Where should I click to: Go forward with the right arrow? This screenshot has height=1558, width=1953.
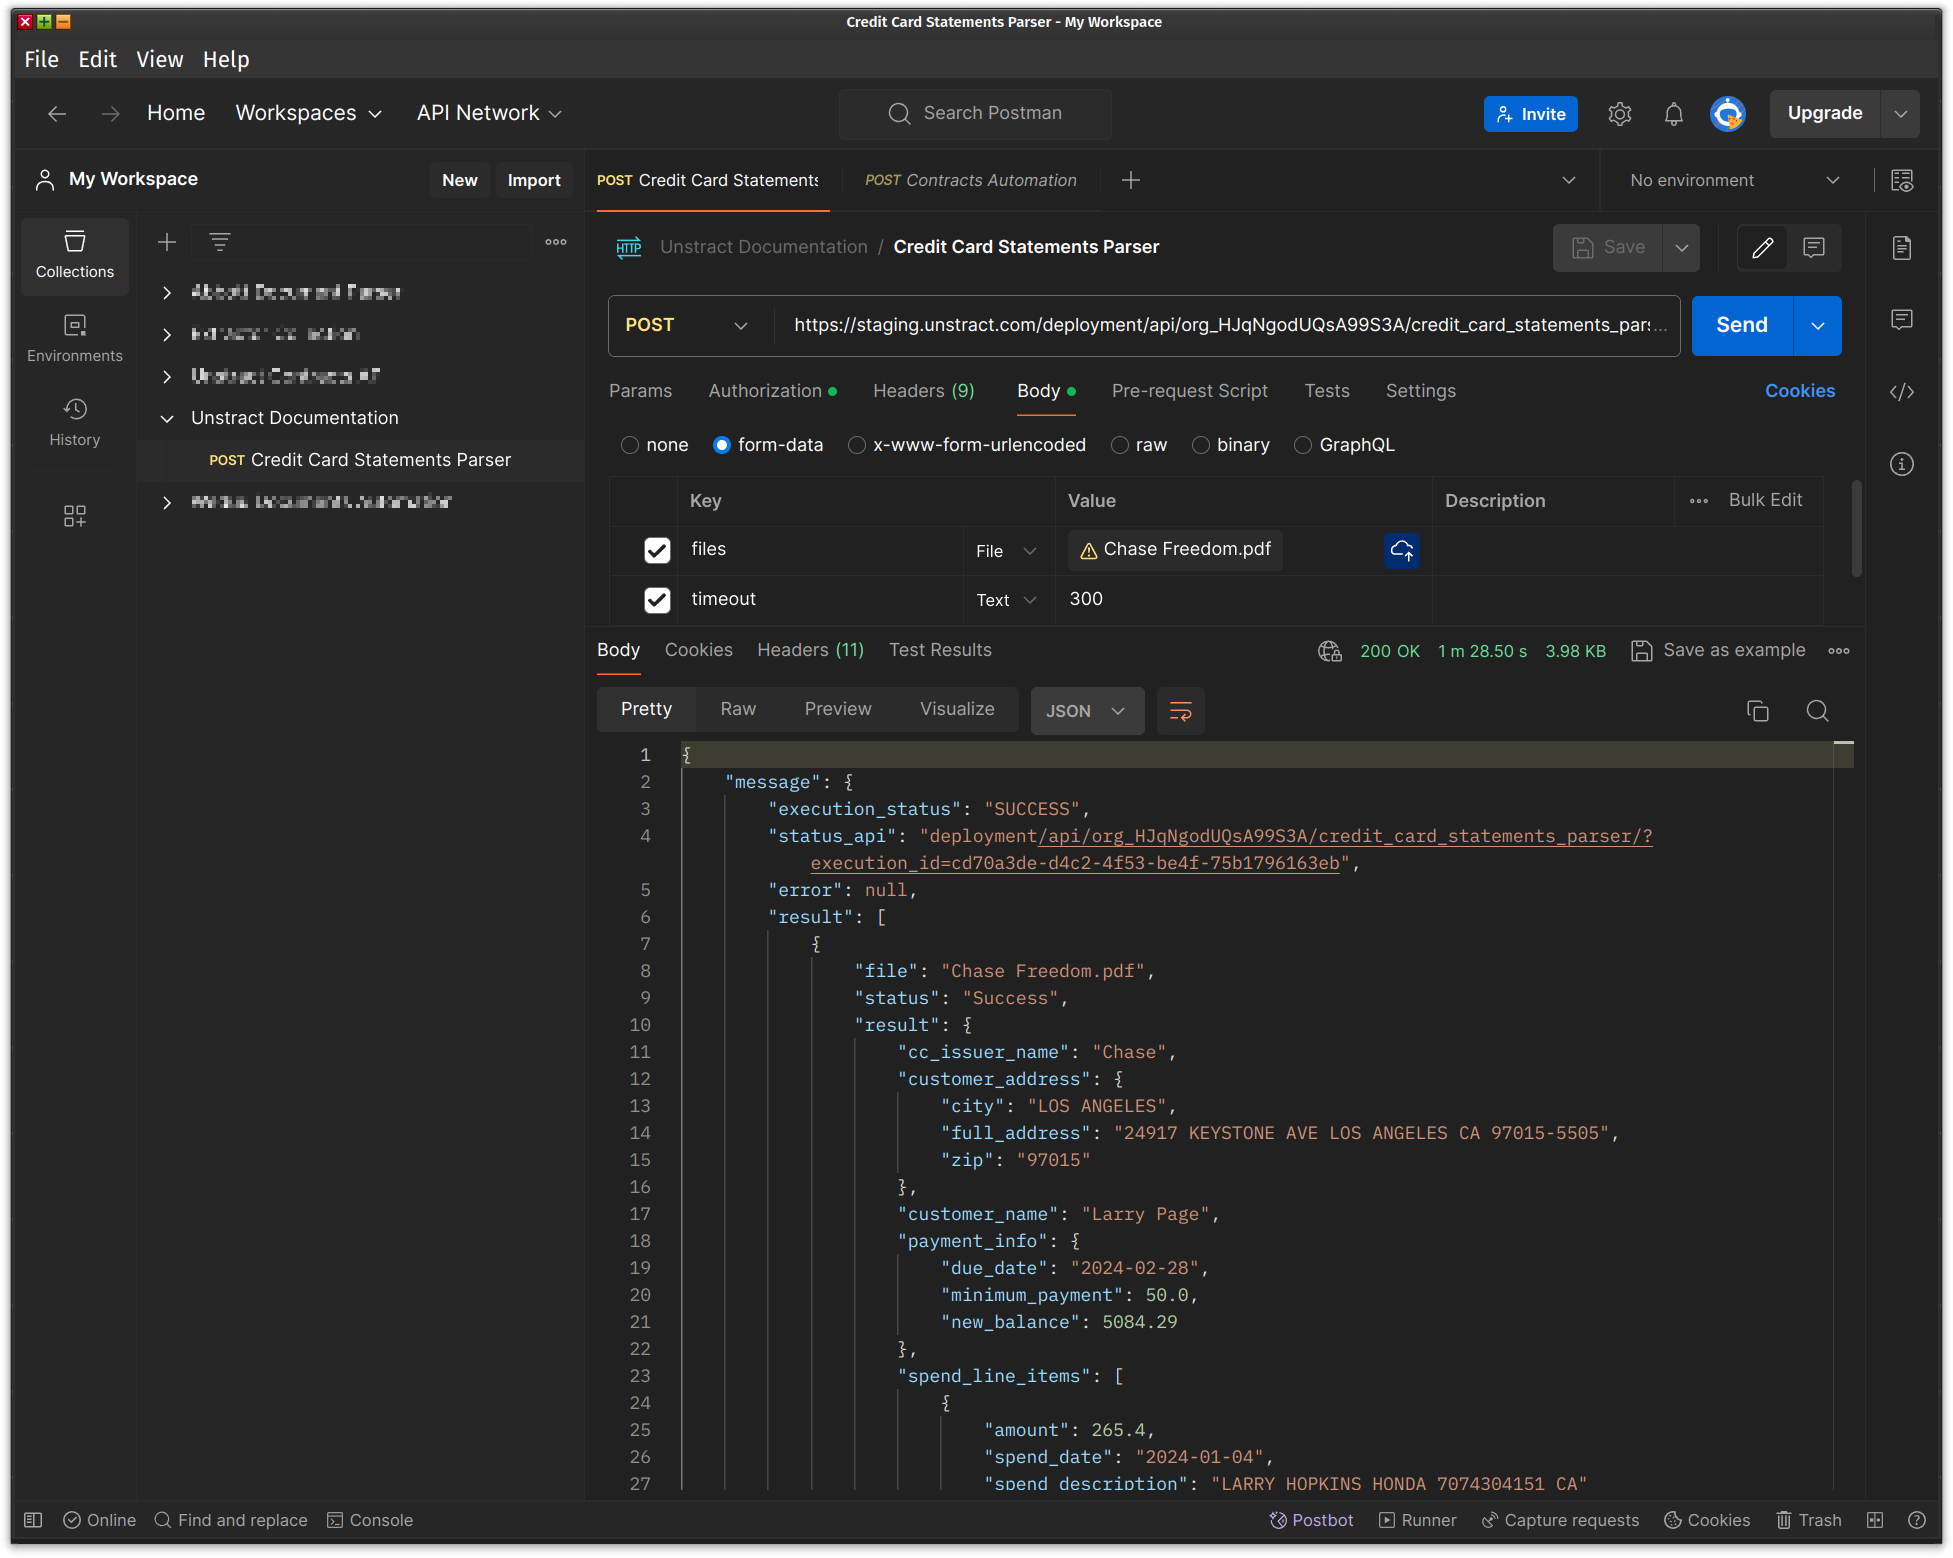pyautogui.click(x=110, y=114)
